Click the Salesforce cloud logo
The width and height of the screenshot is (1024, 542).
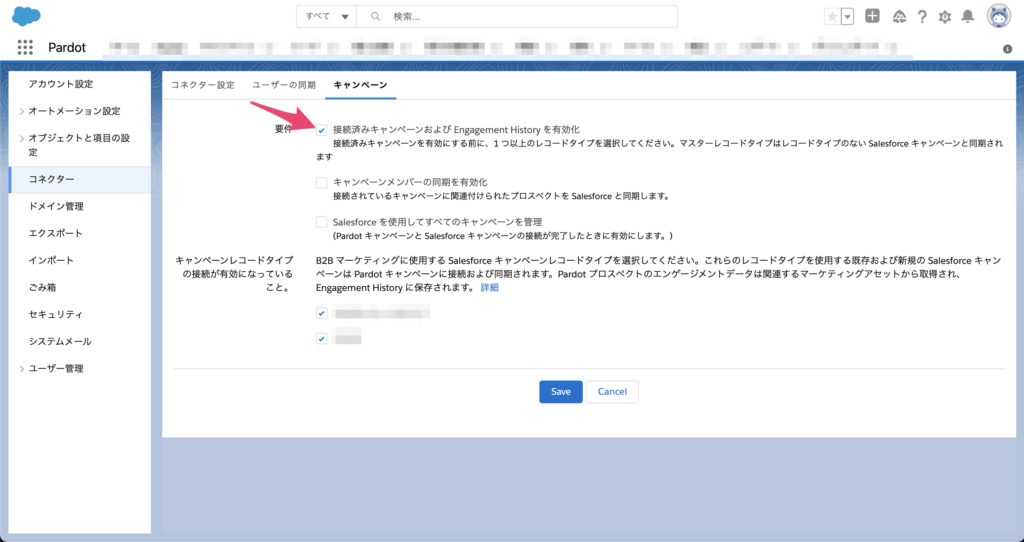pos(26,16)
